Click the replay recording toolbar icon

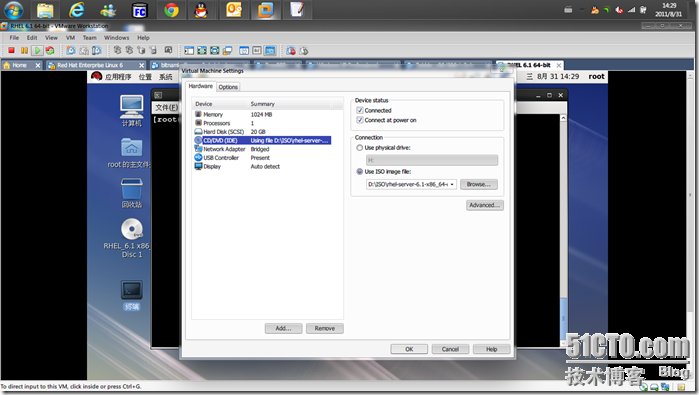pos(304,50)
